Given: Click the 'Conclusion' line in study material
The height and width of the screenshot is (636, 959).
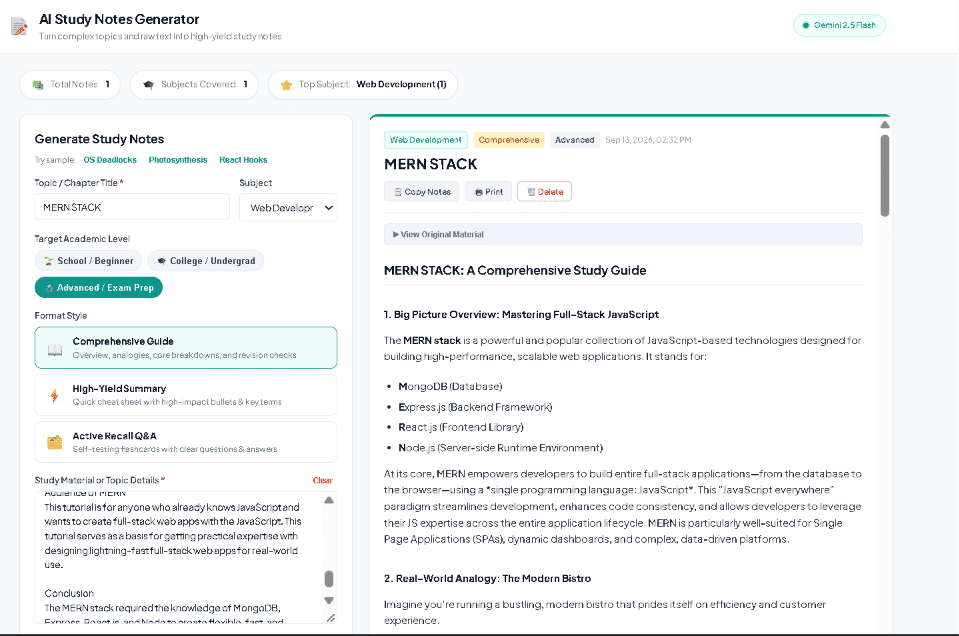Looking at the screenshot, I should click(69, 594).
